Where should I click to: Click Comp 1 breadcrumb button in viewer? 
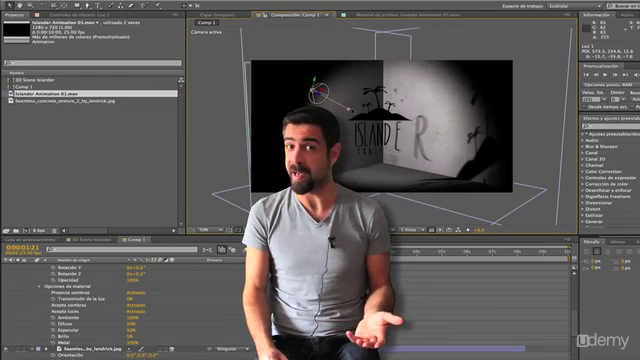point(207,23)
